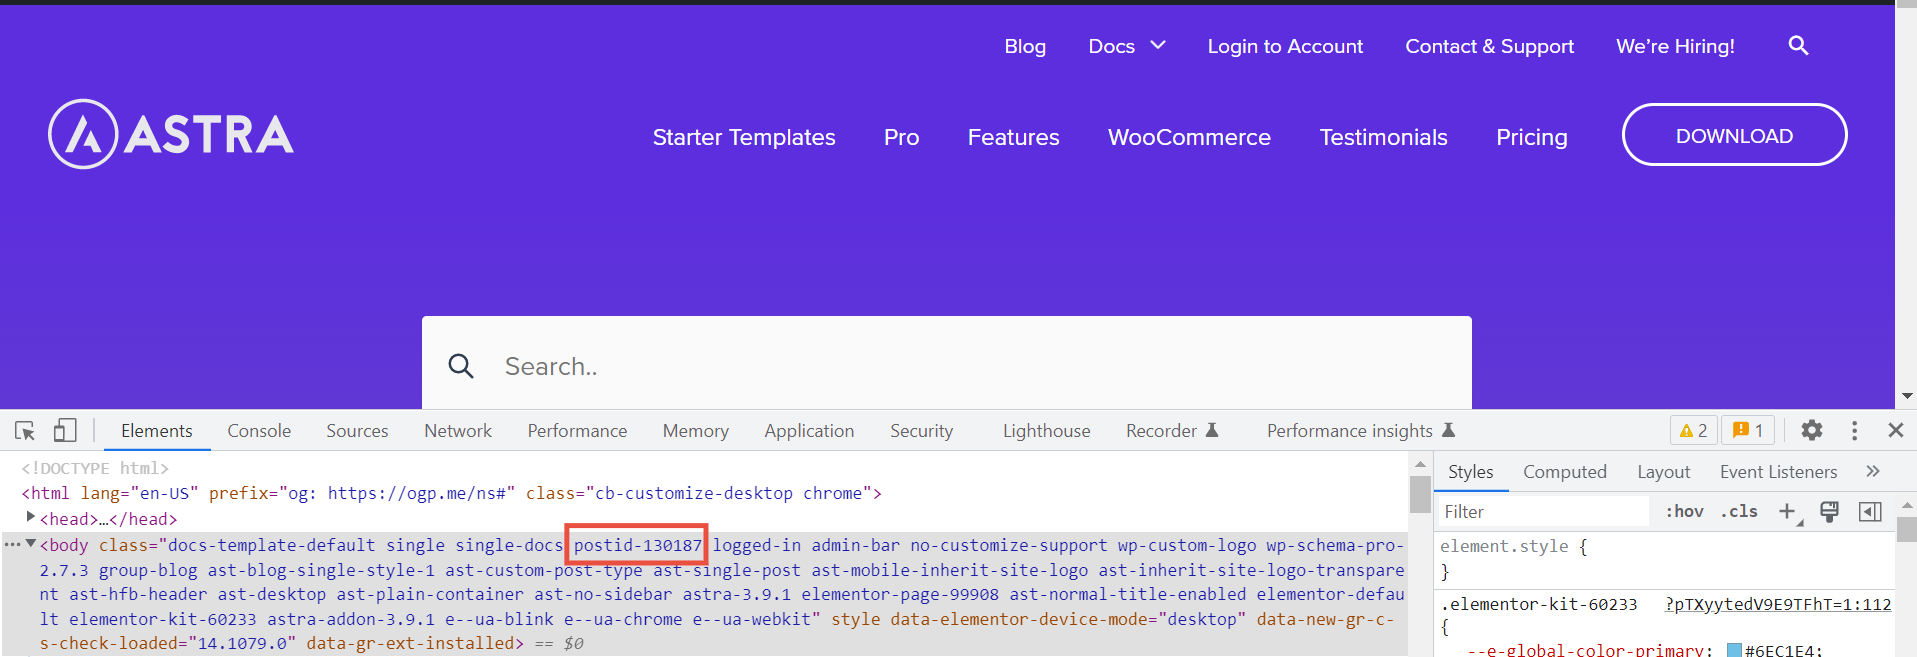Image resolution: width=1917 pixels, height=657 pixels.
Task: Click the DOWNLOAD button
Action: pos(1734,135)
